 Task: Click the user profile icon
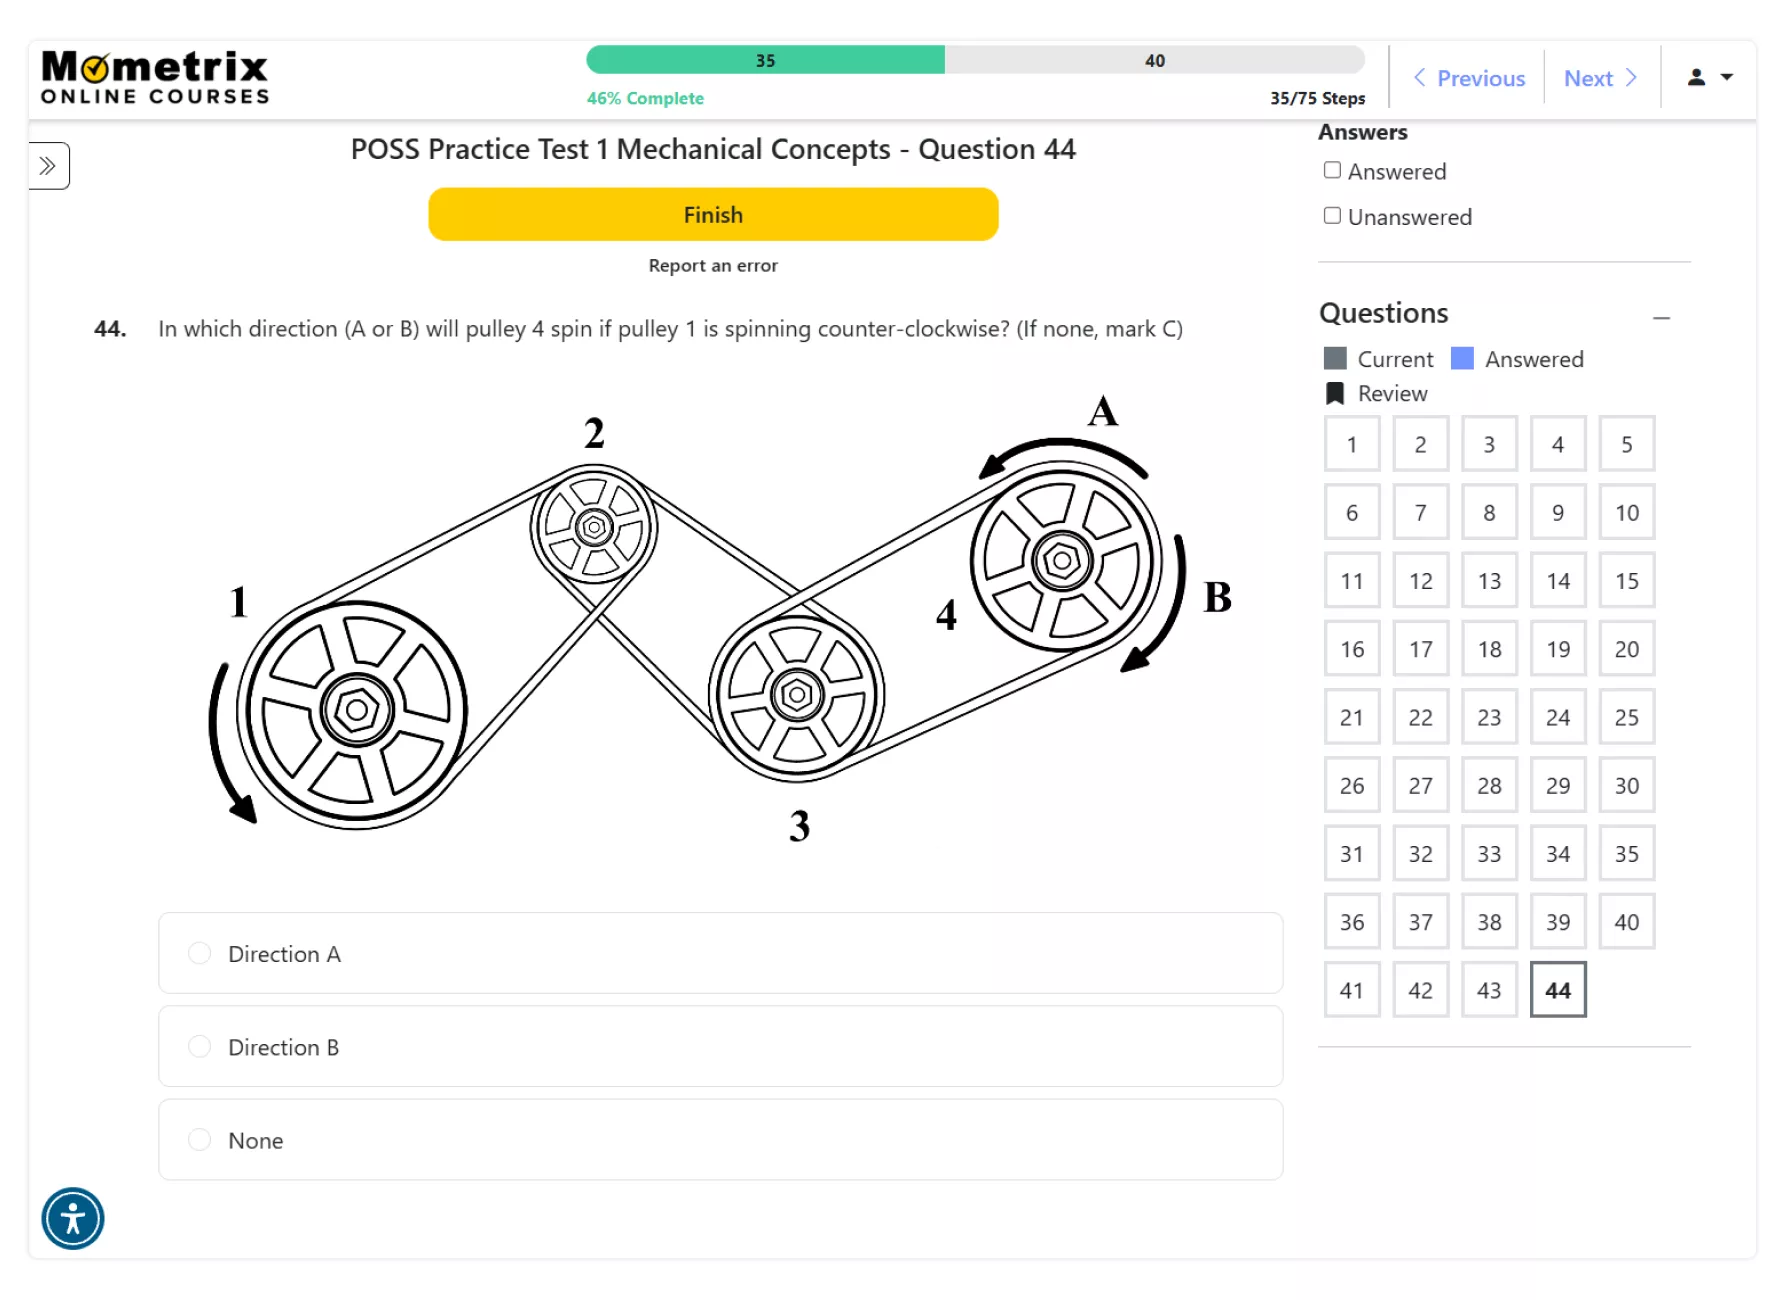[1696, 77]
